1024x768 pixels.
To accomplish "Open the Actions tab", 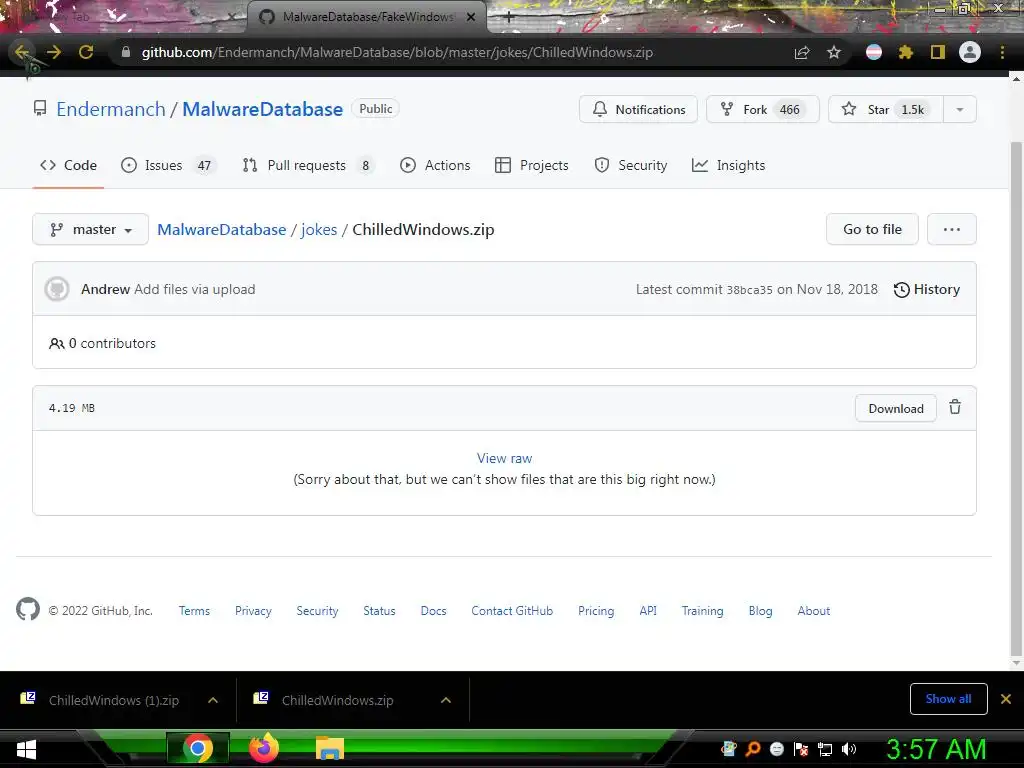I will click(x=435, y=165).
